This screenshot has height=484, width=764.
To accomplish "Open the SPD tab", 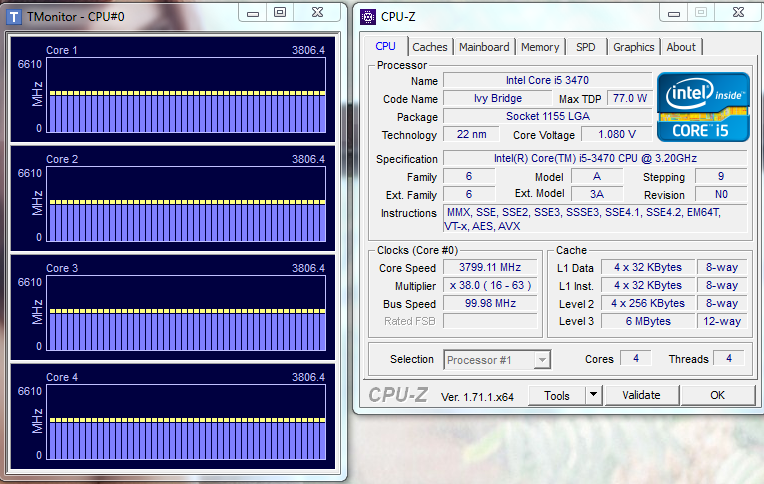I will 586,47.
